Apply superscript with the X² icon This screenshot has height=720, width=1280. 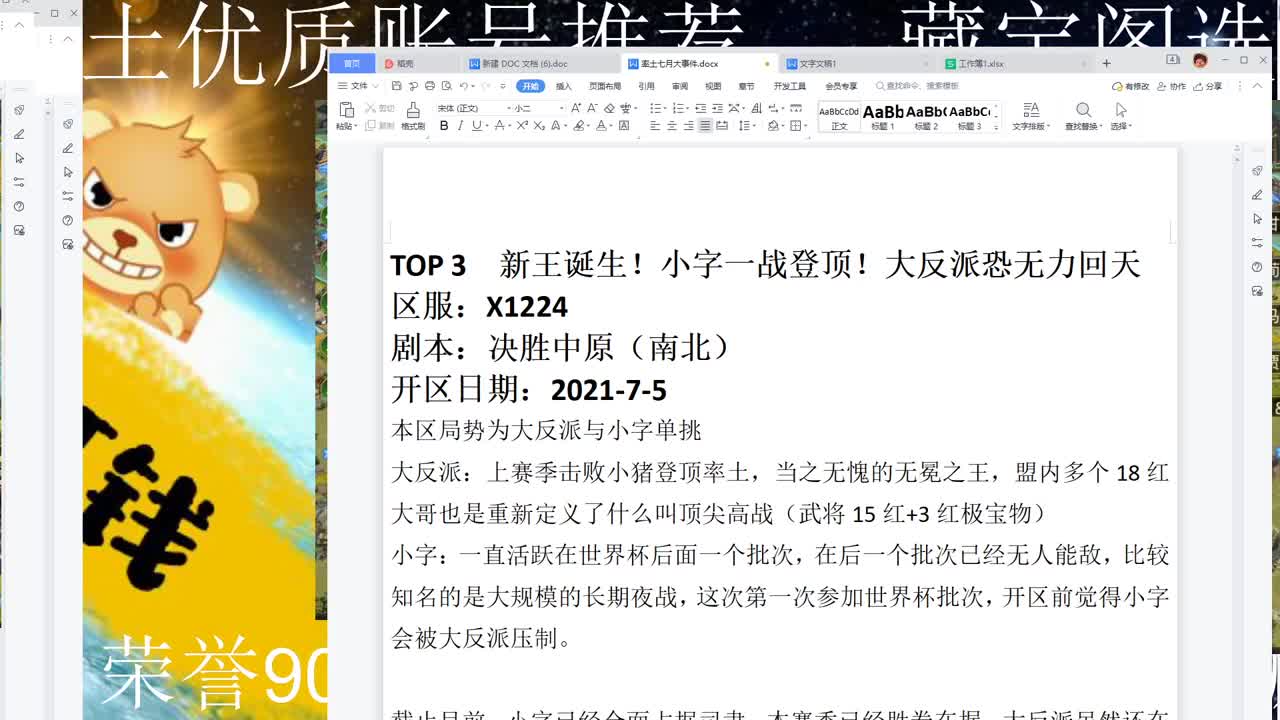tap(521, 126)
